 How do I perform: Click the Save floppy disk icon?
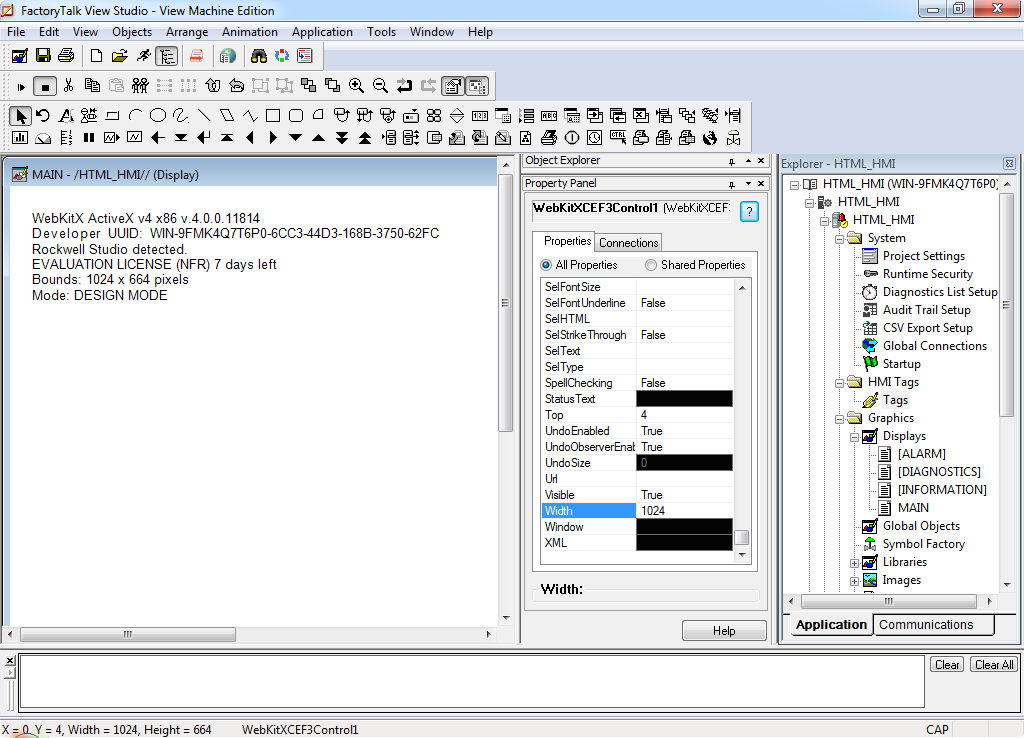[x=43, y=56]
